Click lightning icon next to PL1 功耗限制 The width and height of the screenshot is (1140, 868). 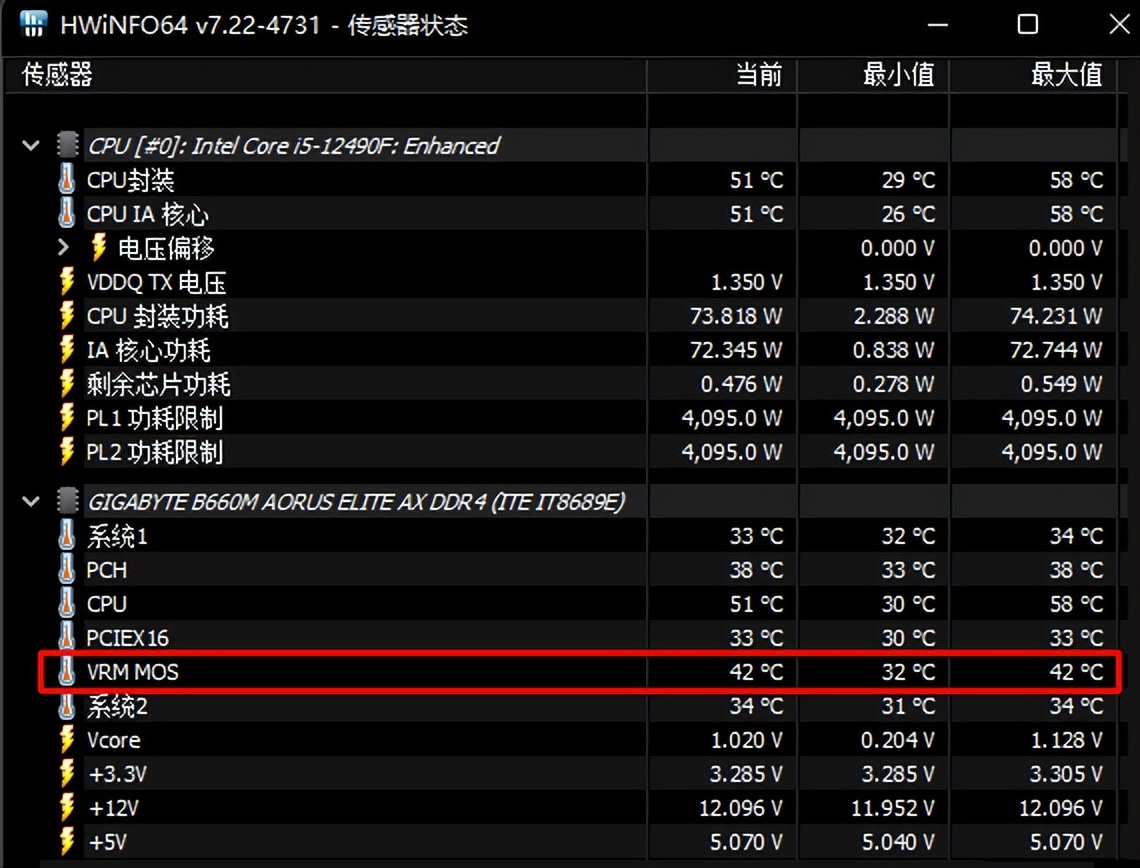click(67, 418)
